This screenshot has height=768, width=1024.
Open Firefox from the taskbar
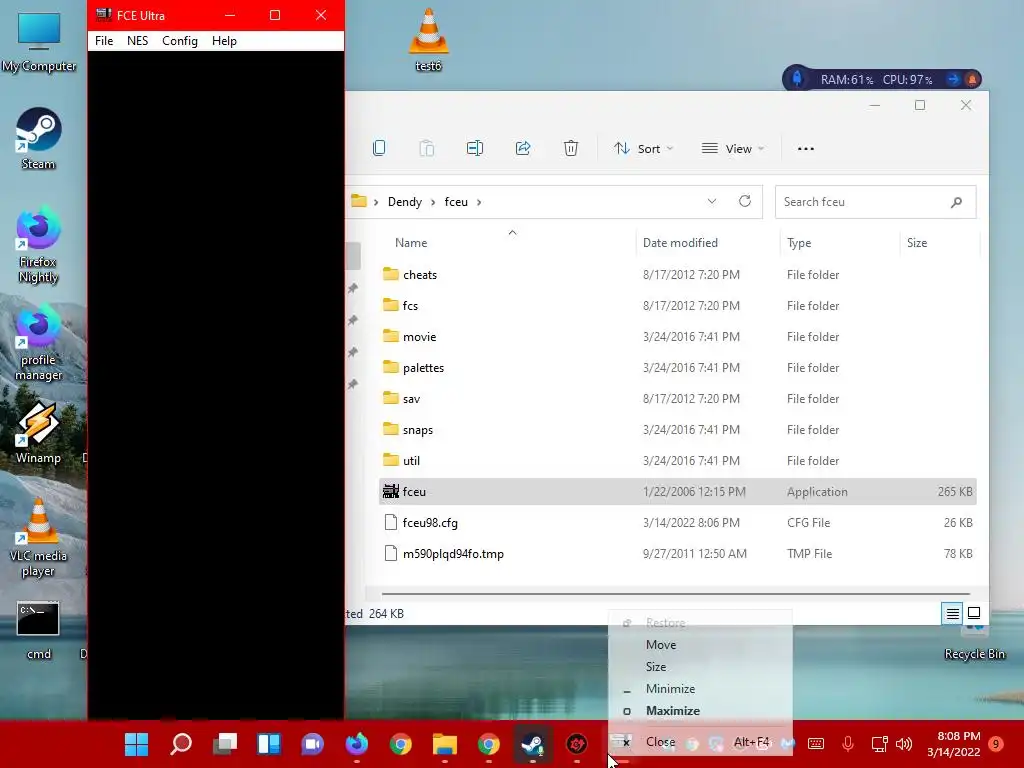pyautogui.click(x=357, y=744)
